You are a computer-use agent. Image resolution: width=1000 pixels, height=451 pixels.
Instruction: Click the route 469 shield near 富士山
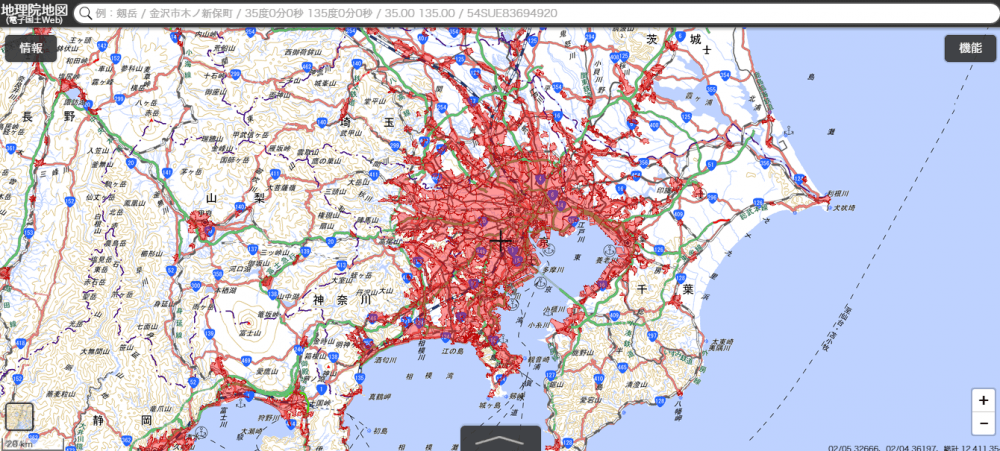click(x=247, y=361)
